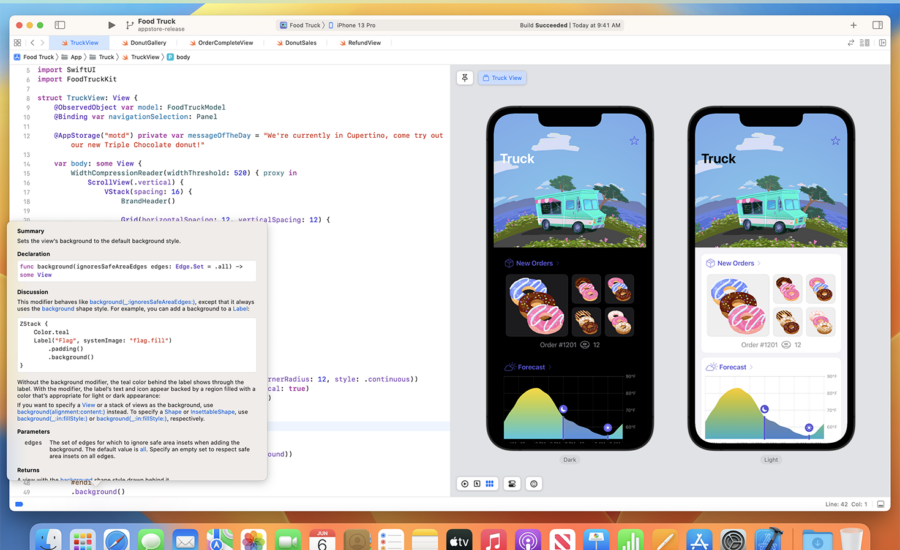Screen dimensions: 900x550
Task: Open the body symbol breadcrumb
Action: click(179, 57)
